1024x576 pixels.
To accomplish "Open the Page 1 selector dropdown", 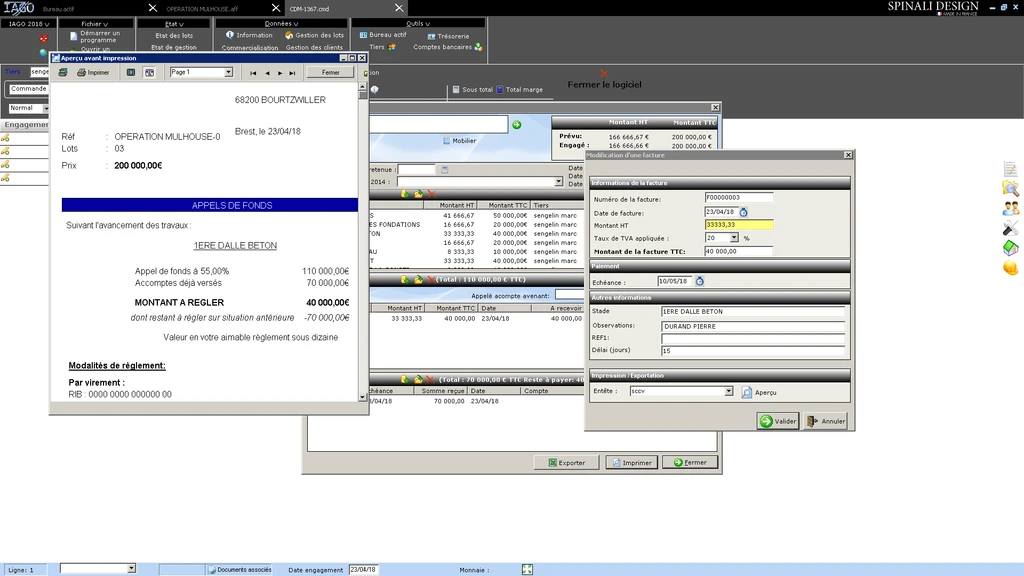I will (x=228, y=72).
